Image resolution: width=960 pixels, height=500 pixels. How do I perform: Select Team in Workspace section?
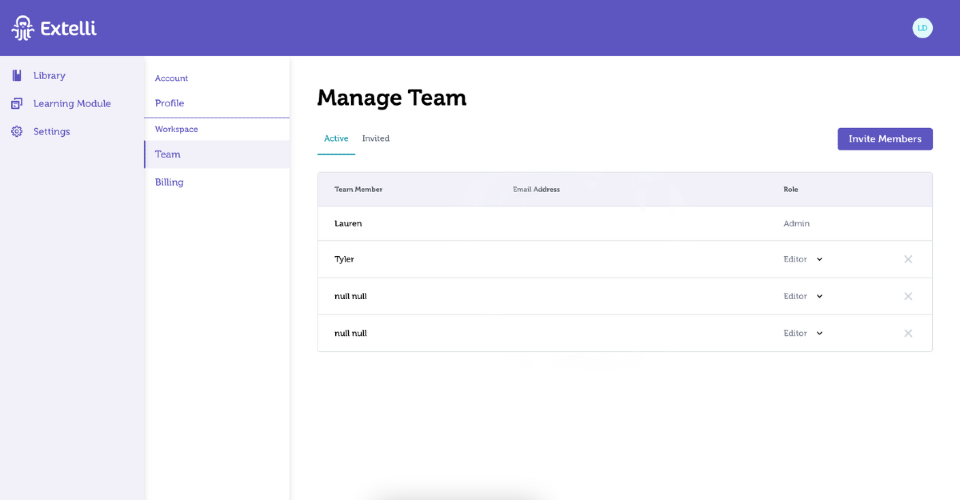click(217, 154)
